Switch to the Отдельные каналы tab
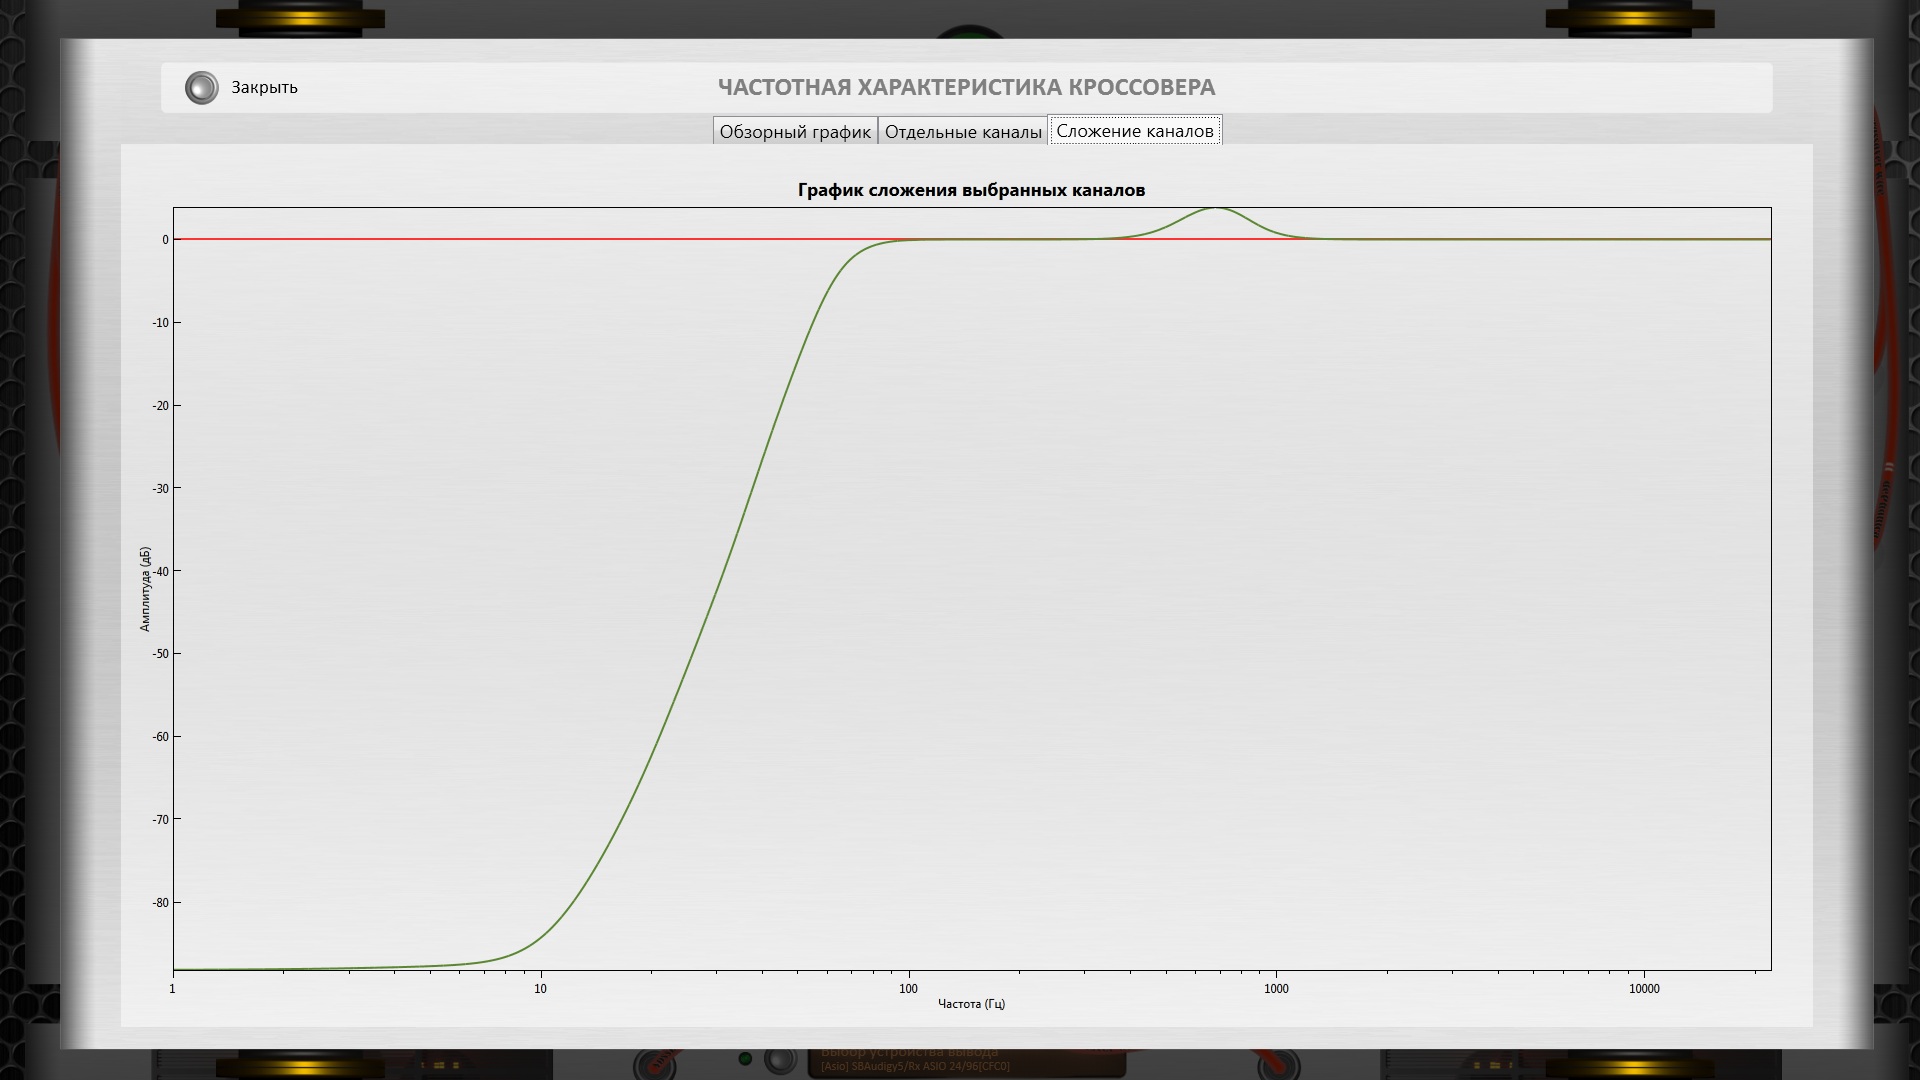 [x=963, y=132]
